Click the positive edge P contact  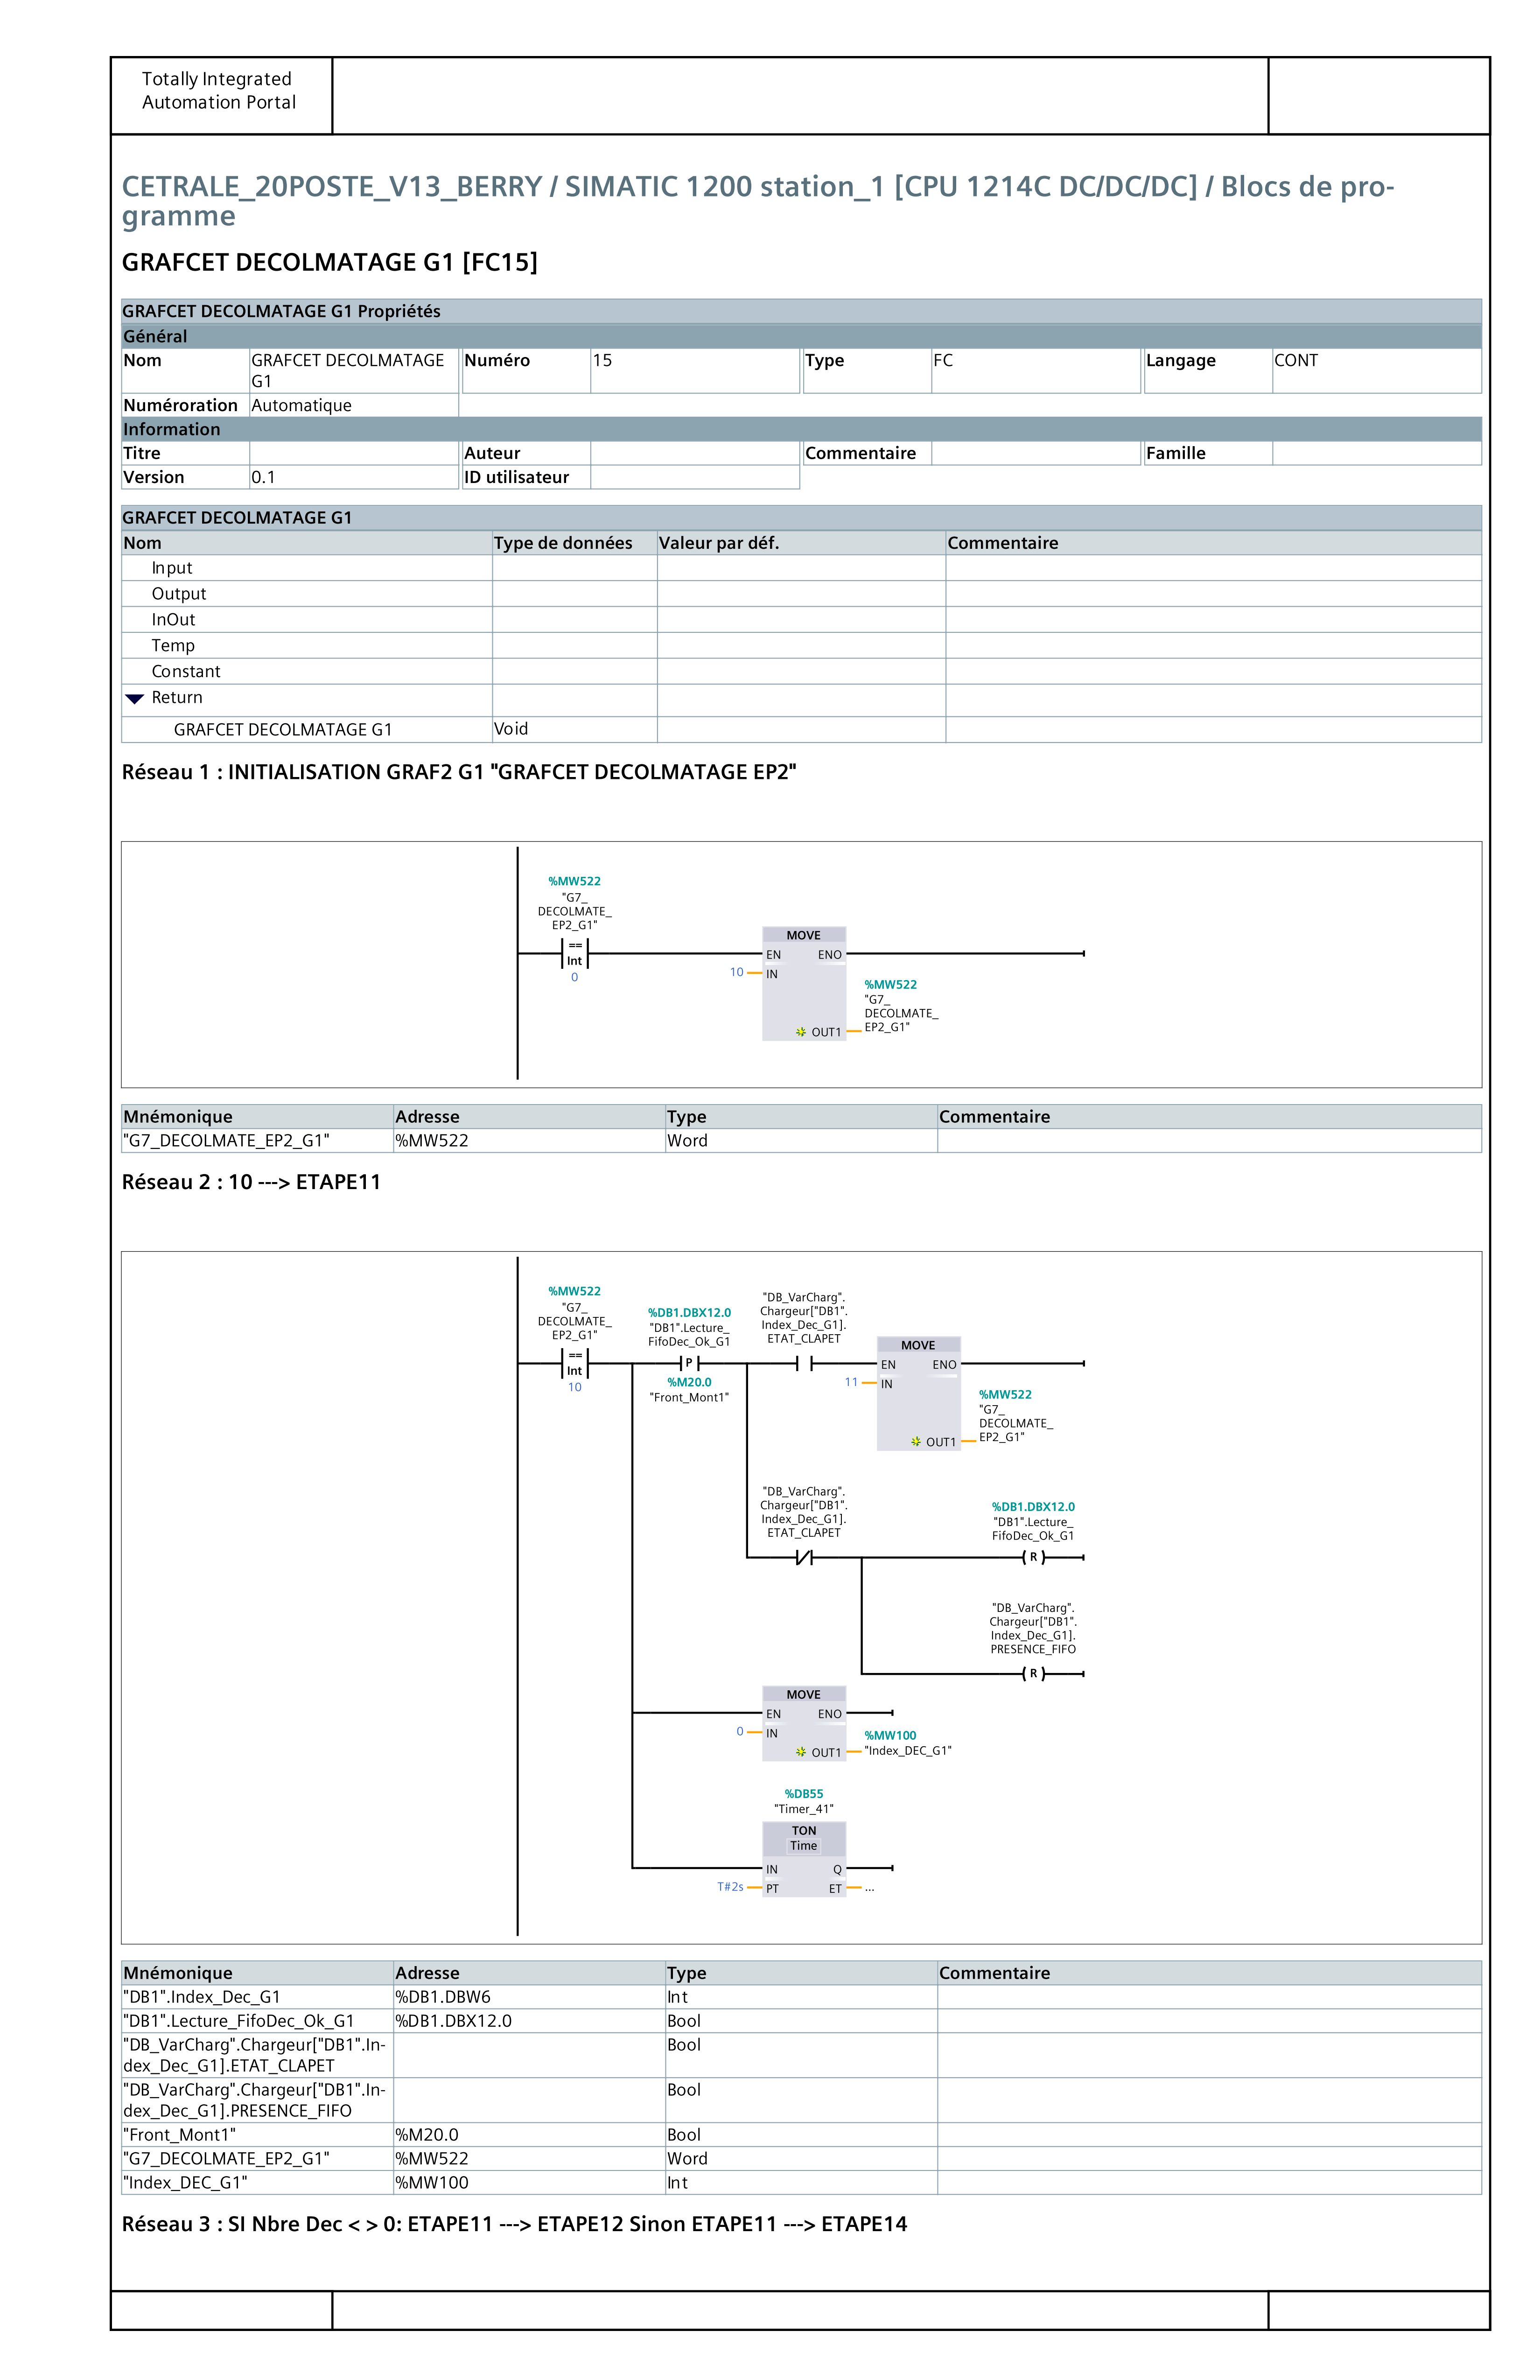689,1363
